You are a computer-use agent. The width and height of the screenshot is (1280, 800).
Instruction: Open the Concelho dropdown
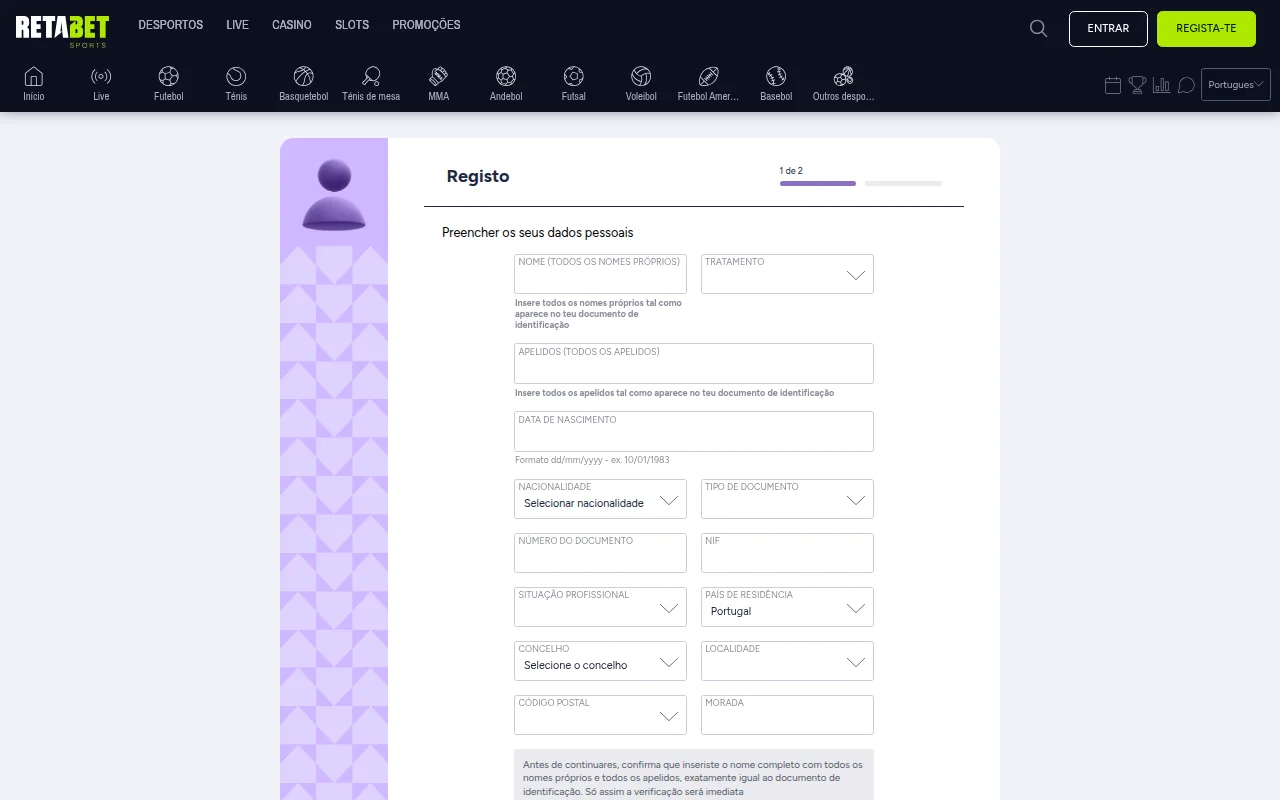pyautogui.click(x=600, y=661)
